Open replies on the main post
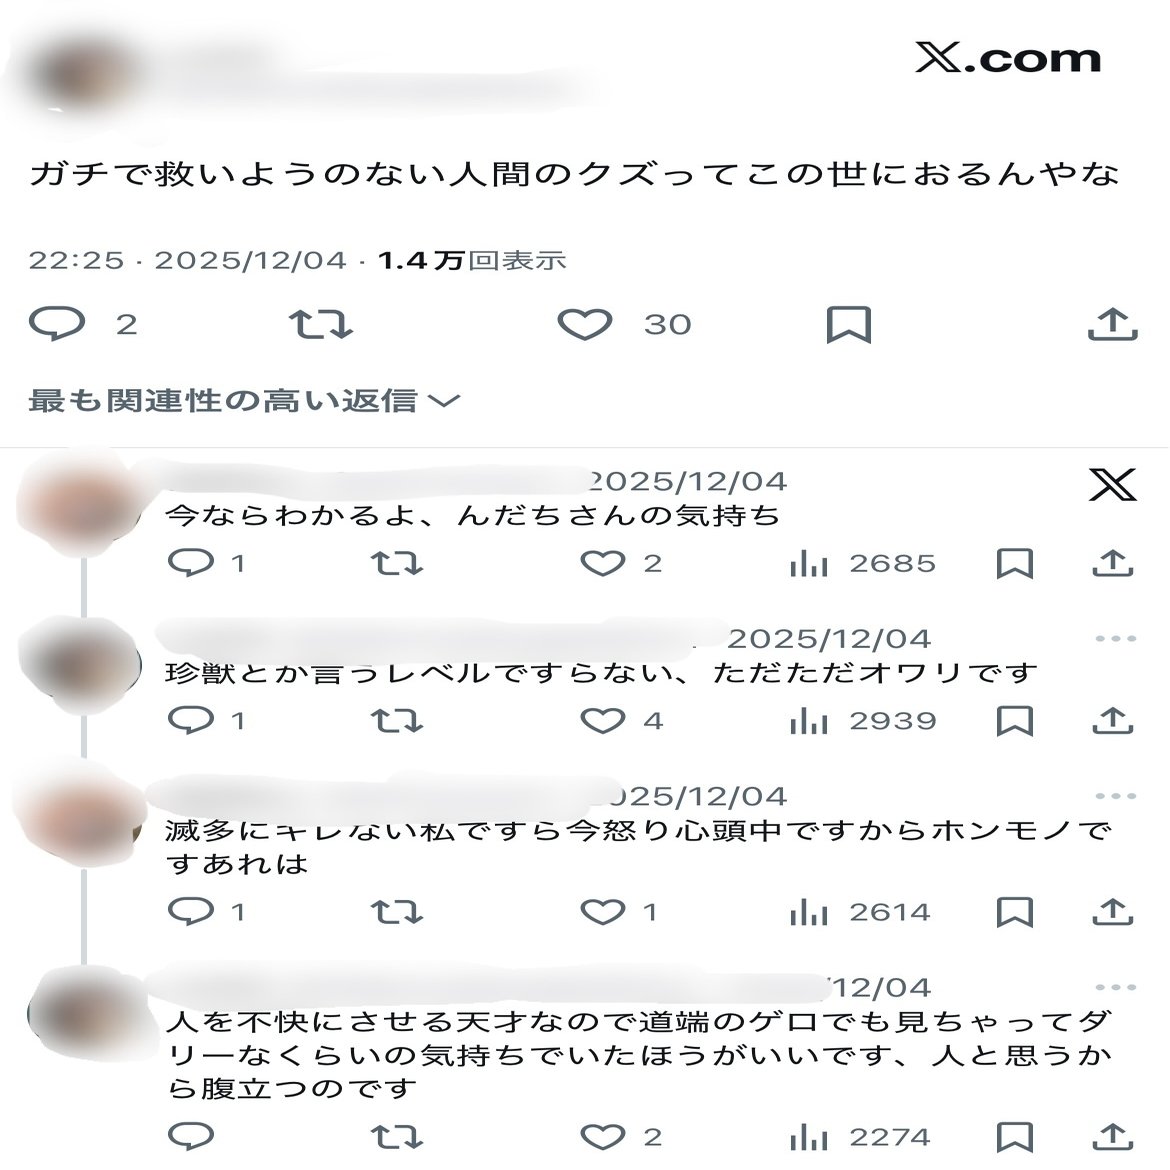Image resolution: width=1170 pixels, height=1170 pixels. [57, 324]
